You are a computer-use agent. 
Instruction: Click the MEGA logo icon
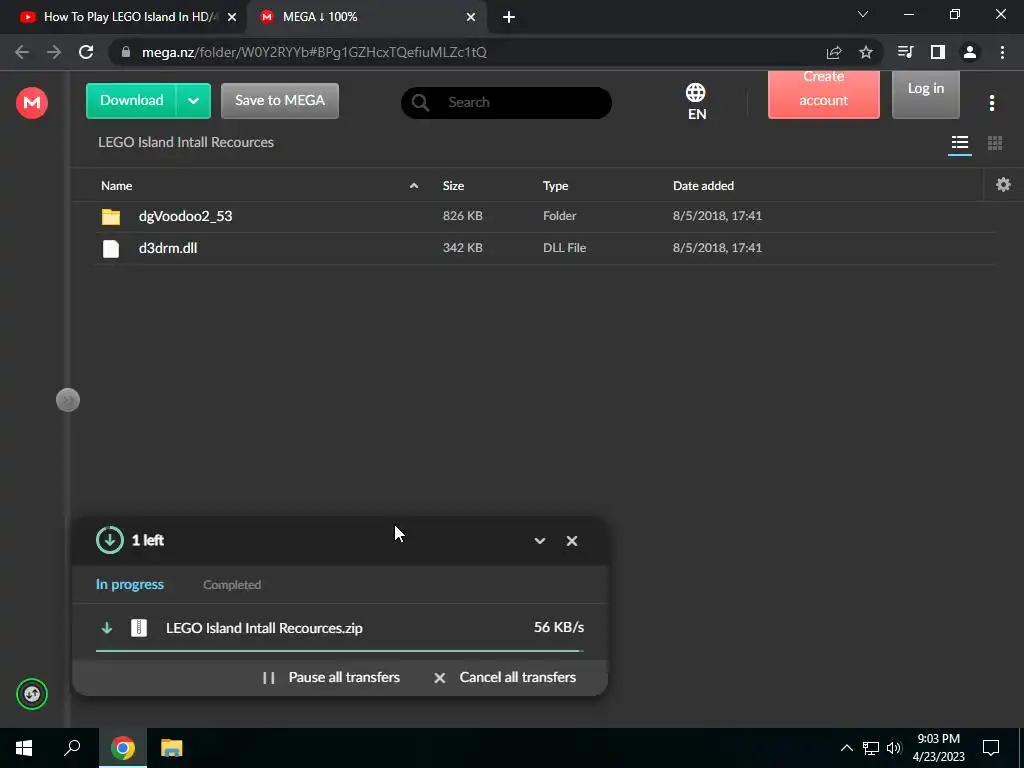[32, 103]
